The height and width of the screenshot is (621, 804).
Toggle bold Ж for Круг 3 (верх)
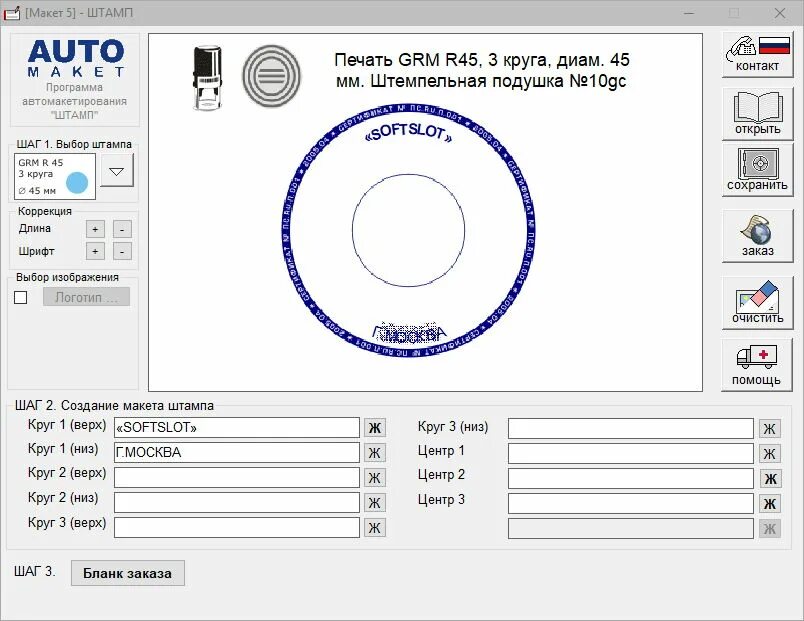coord(375,528)
